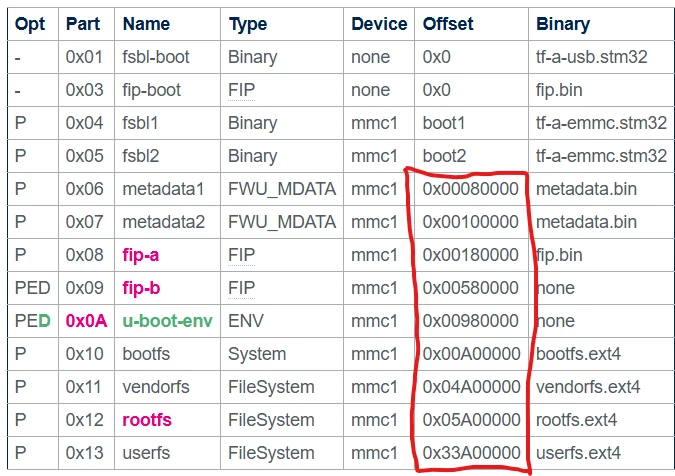Click the FIP abbreviation in fip-b row
Viewport: 675px width, 476px height.
(242, 288)
